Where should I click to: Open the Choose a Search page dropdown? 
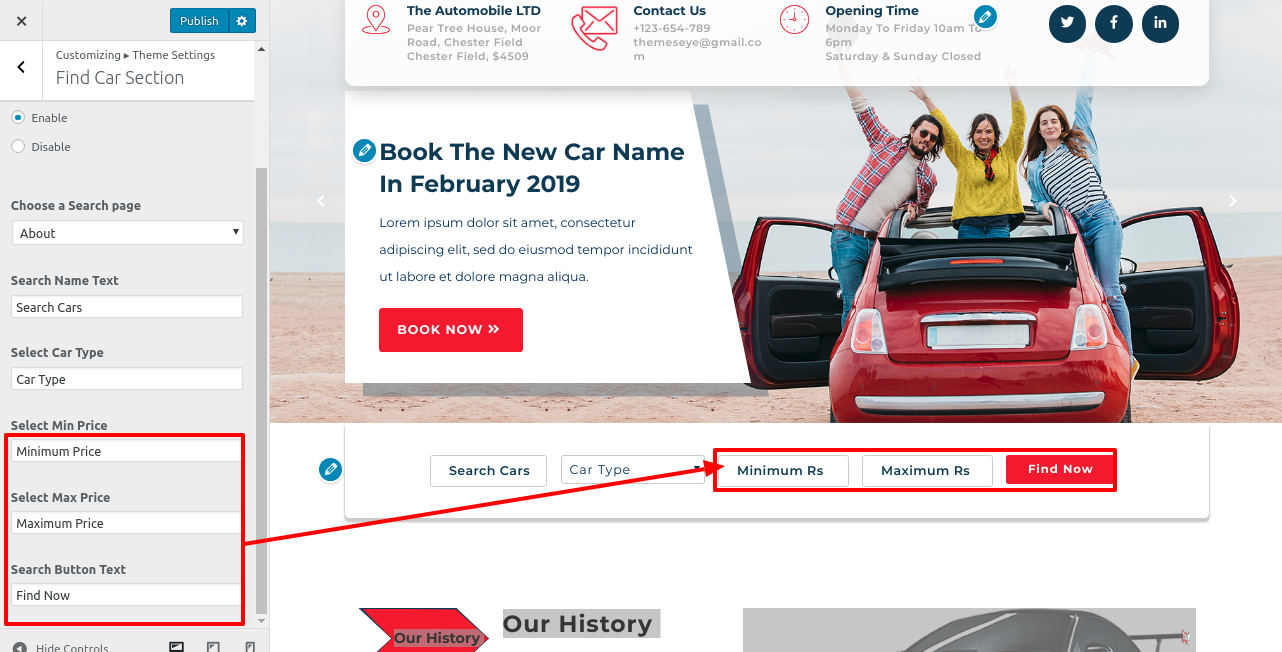(127, 233)
